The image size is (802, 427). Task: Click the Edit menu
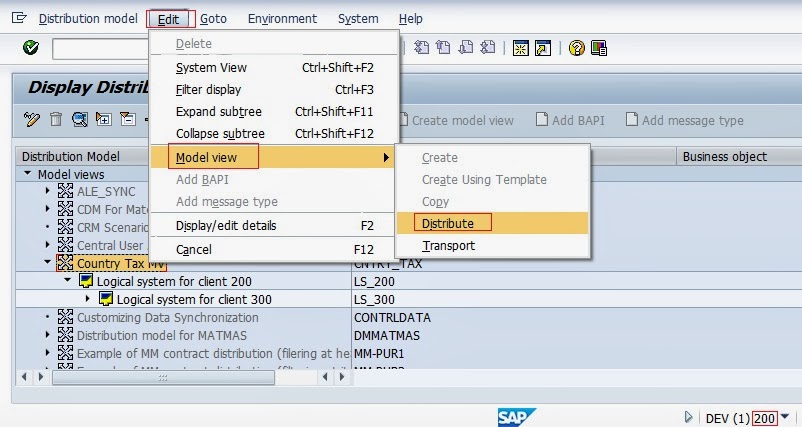[x=168, y=19]
